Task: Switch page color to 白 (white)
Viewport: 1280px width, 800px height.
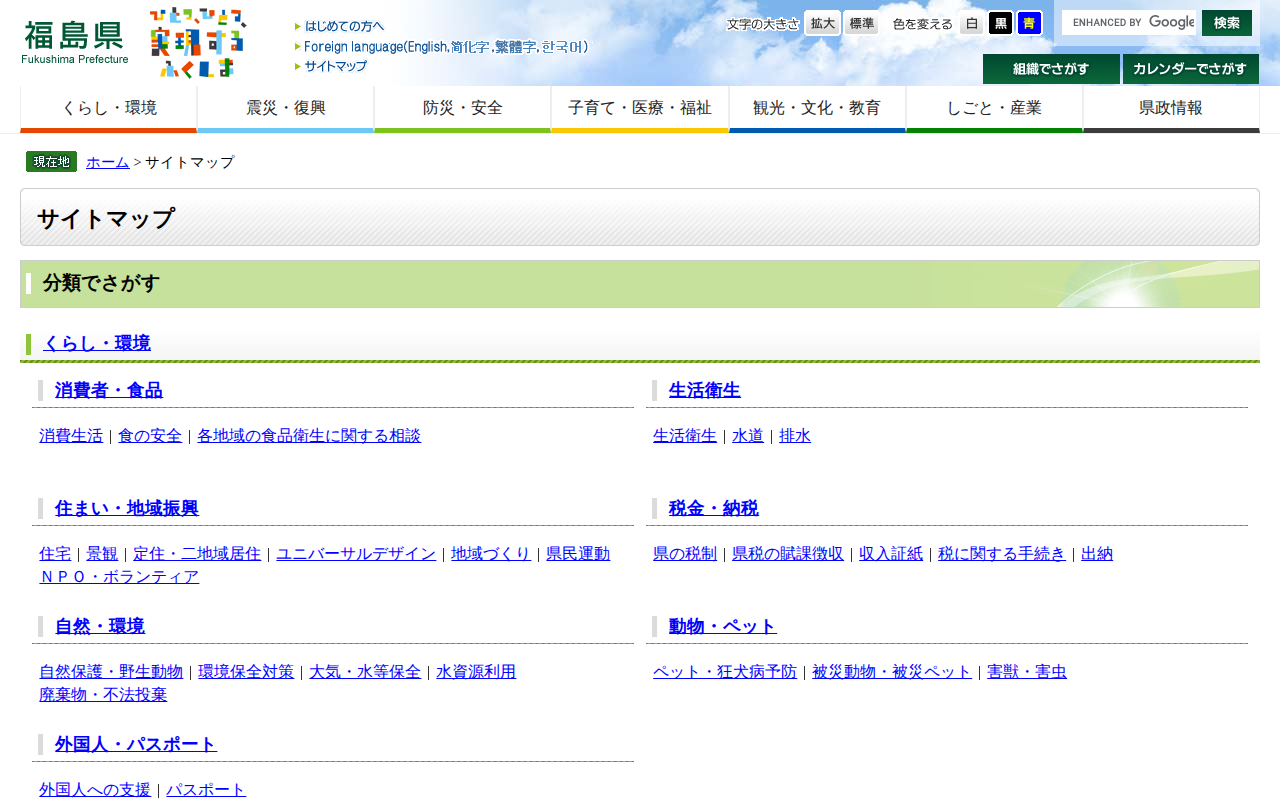Action: pos(970,23)
